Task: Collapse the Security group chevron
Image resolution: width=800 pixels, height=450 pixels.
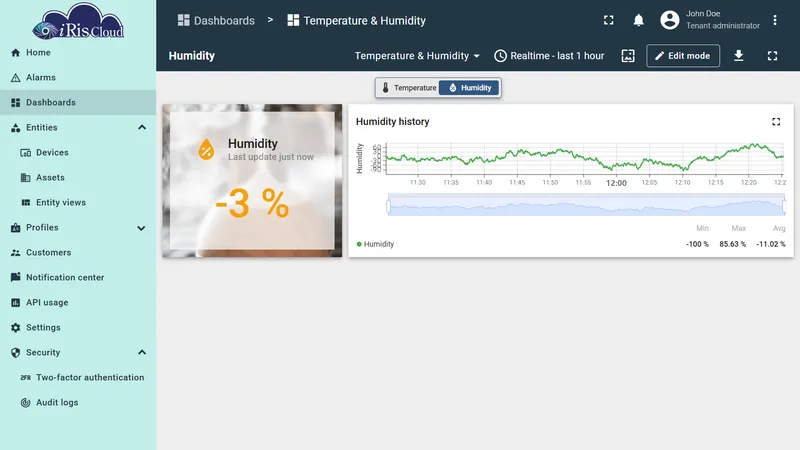Action: [142, 353]
